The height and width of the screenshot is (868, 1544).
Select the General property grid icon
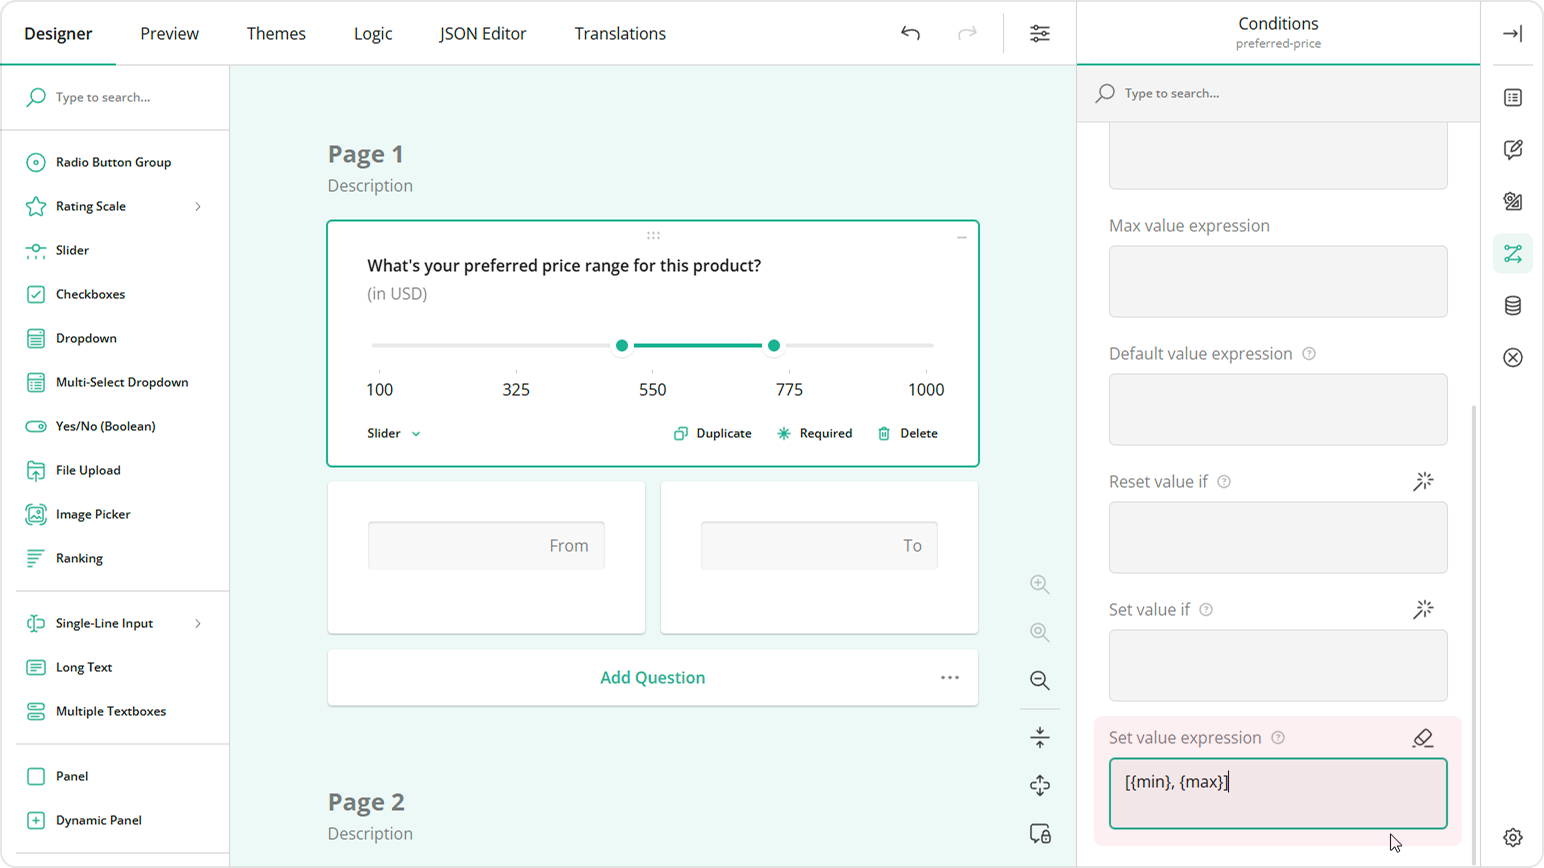click(1513, 97)
